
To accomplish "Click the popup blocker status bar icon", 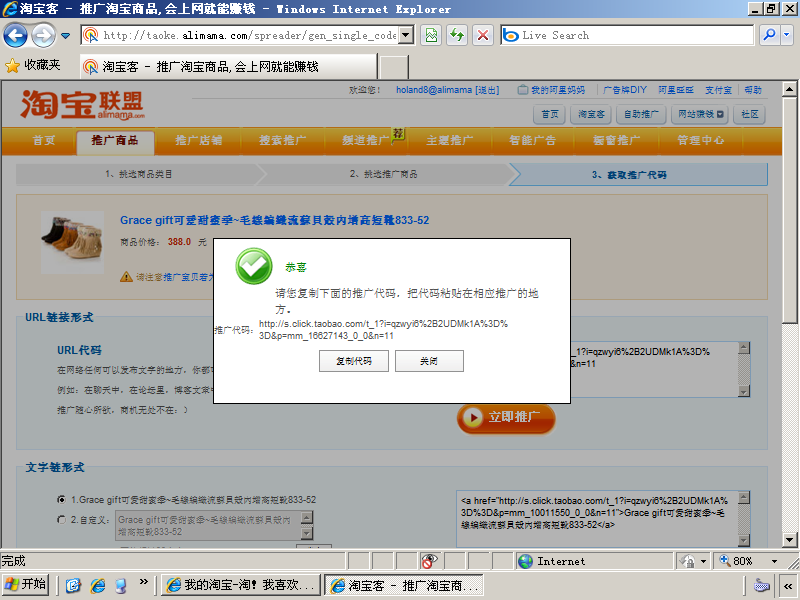I will 429,561.
